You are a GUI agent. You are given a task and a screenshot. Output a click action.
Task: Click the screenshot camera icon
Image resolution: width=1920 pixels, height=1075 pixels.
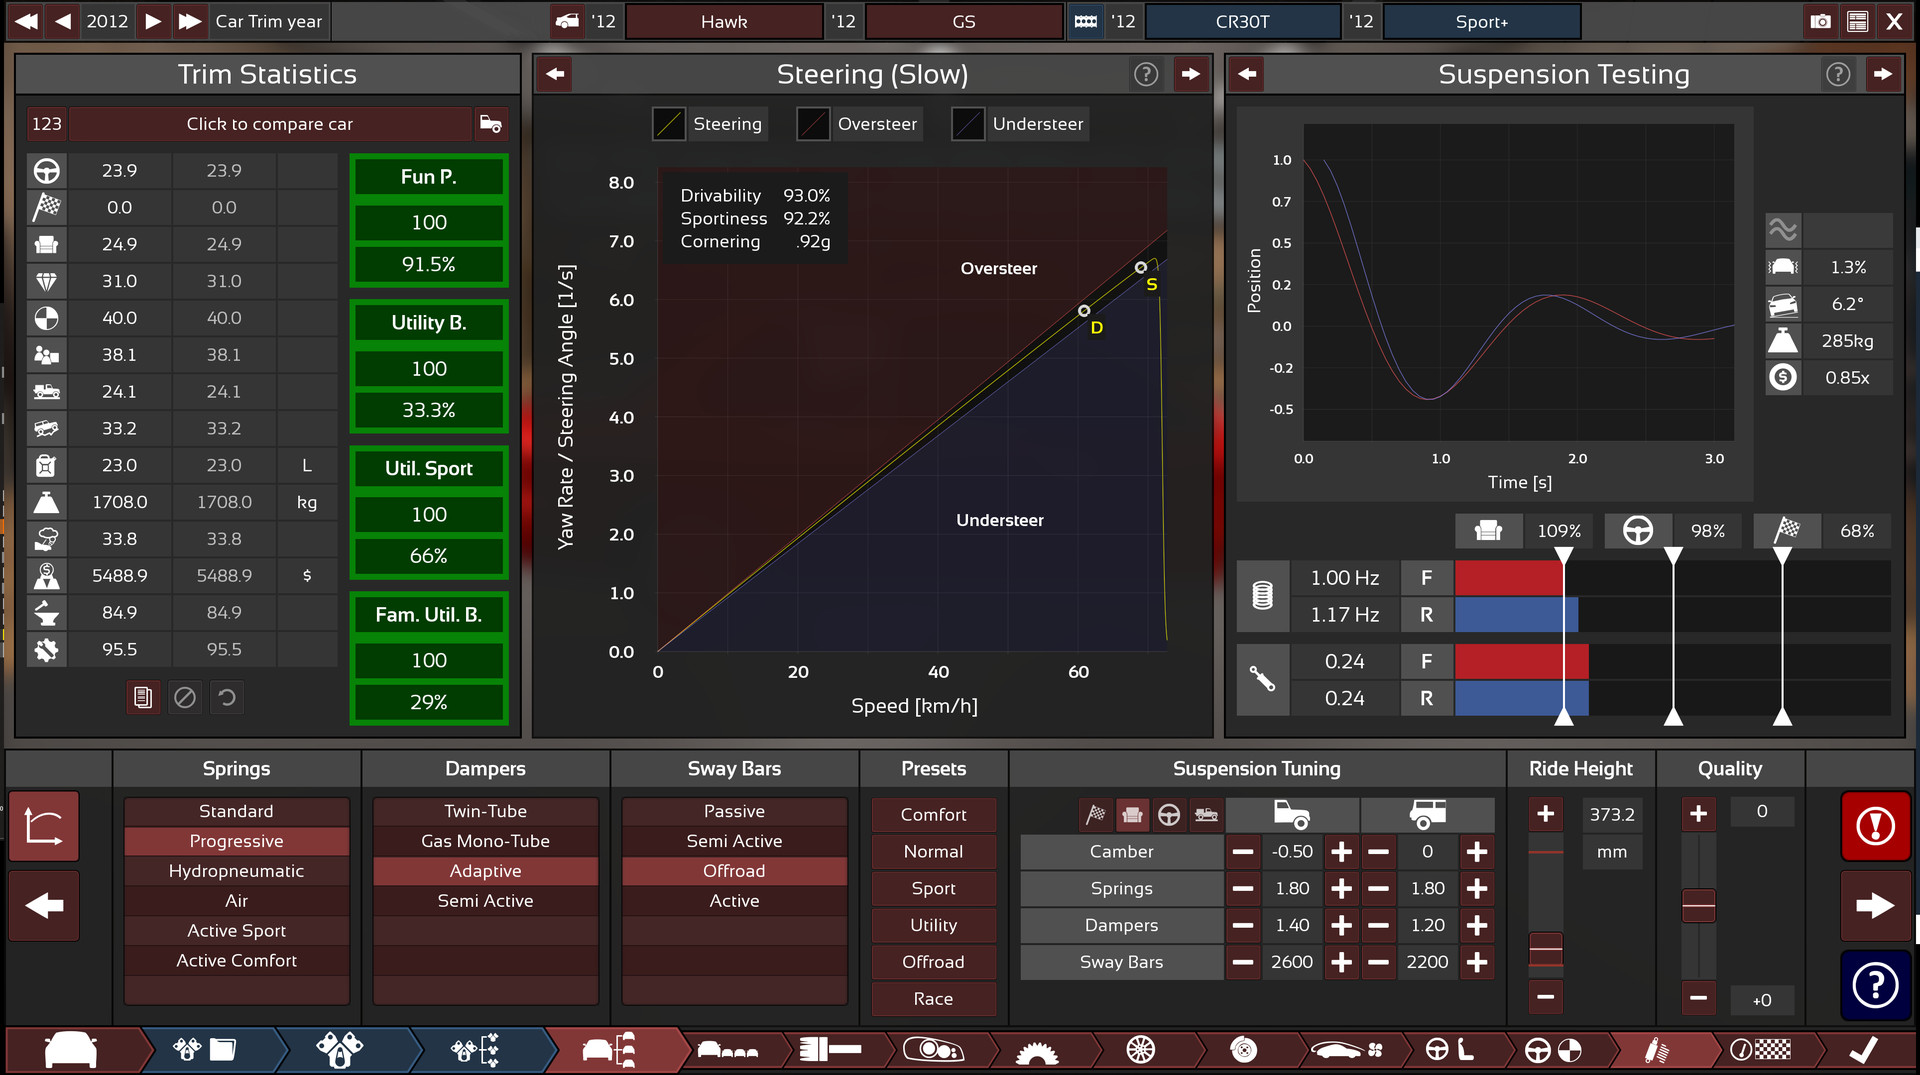tap(1820, 21)
